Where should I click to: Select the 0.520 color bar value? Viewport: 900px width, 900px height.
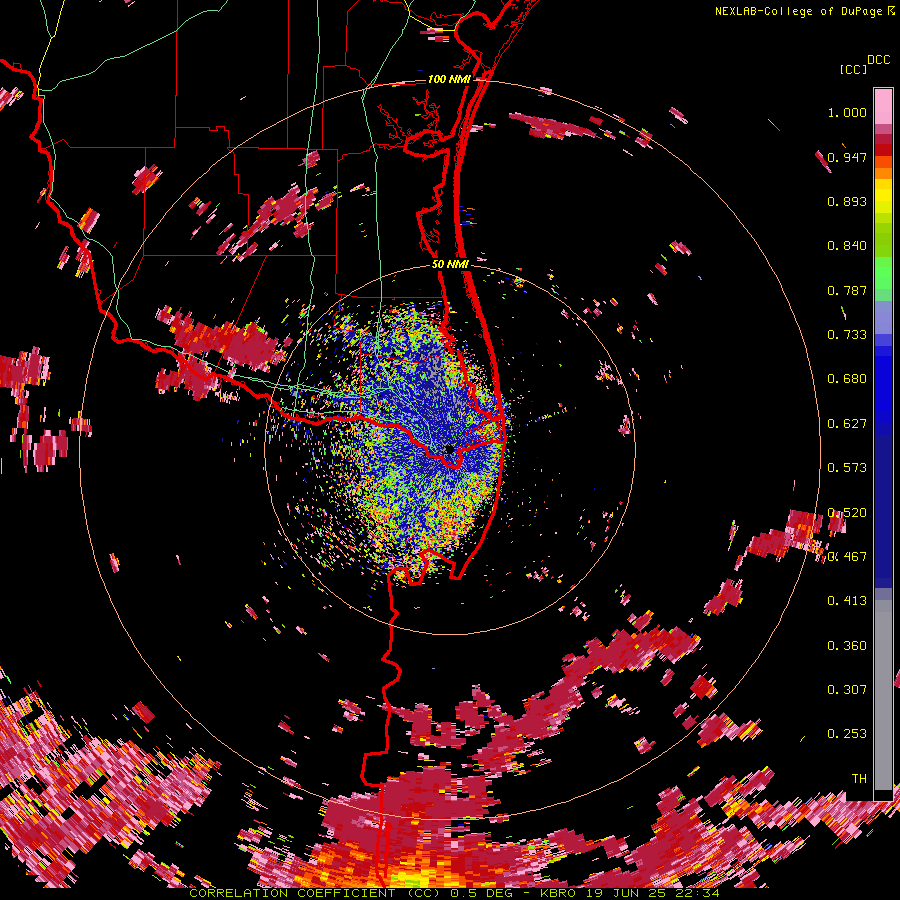coord(847,513)
